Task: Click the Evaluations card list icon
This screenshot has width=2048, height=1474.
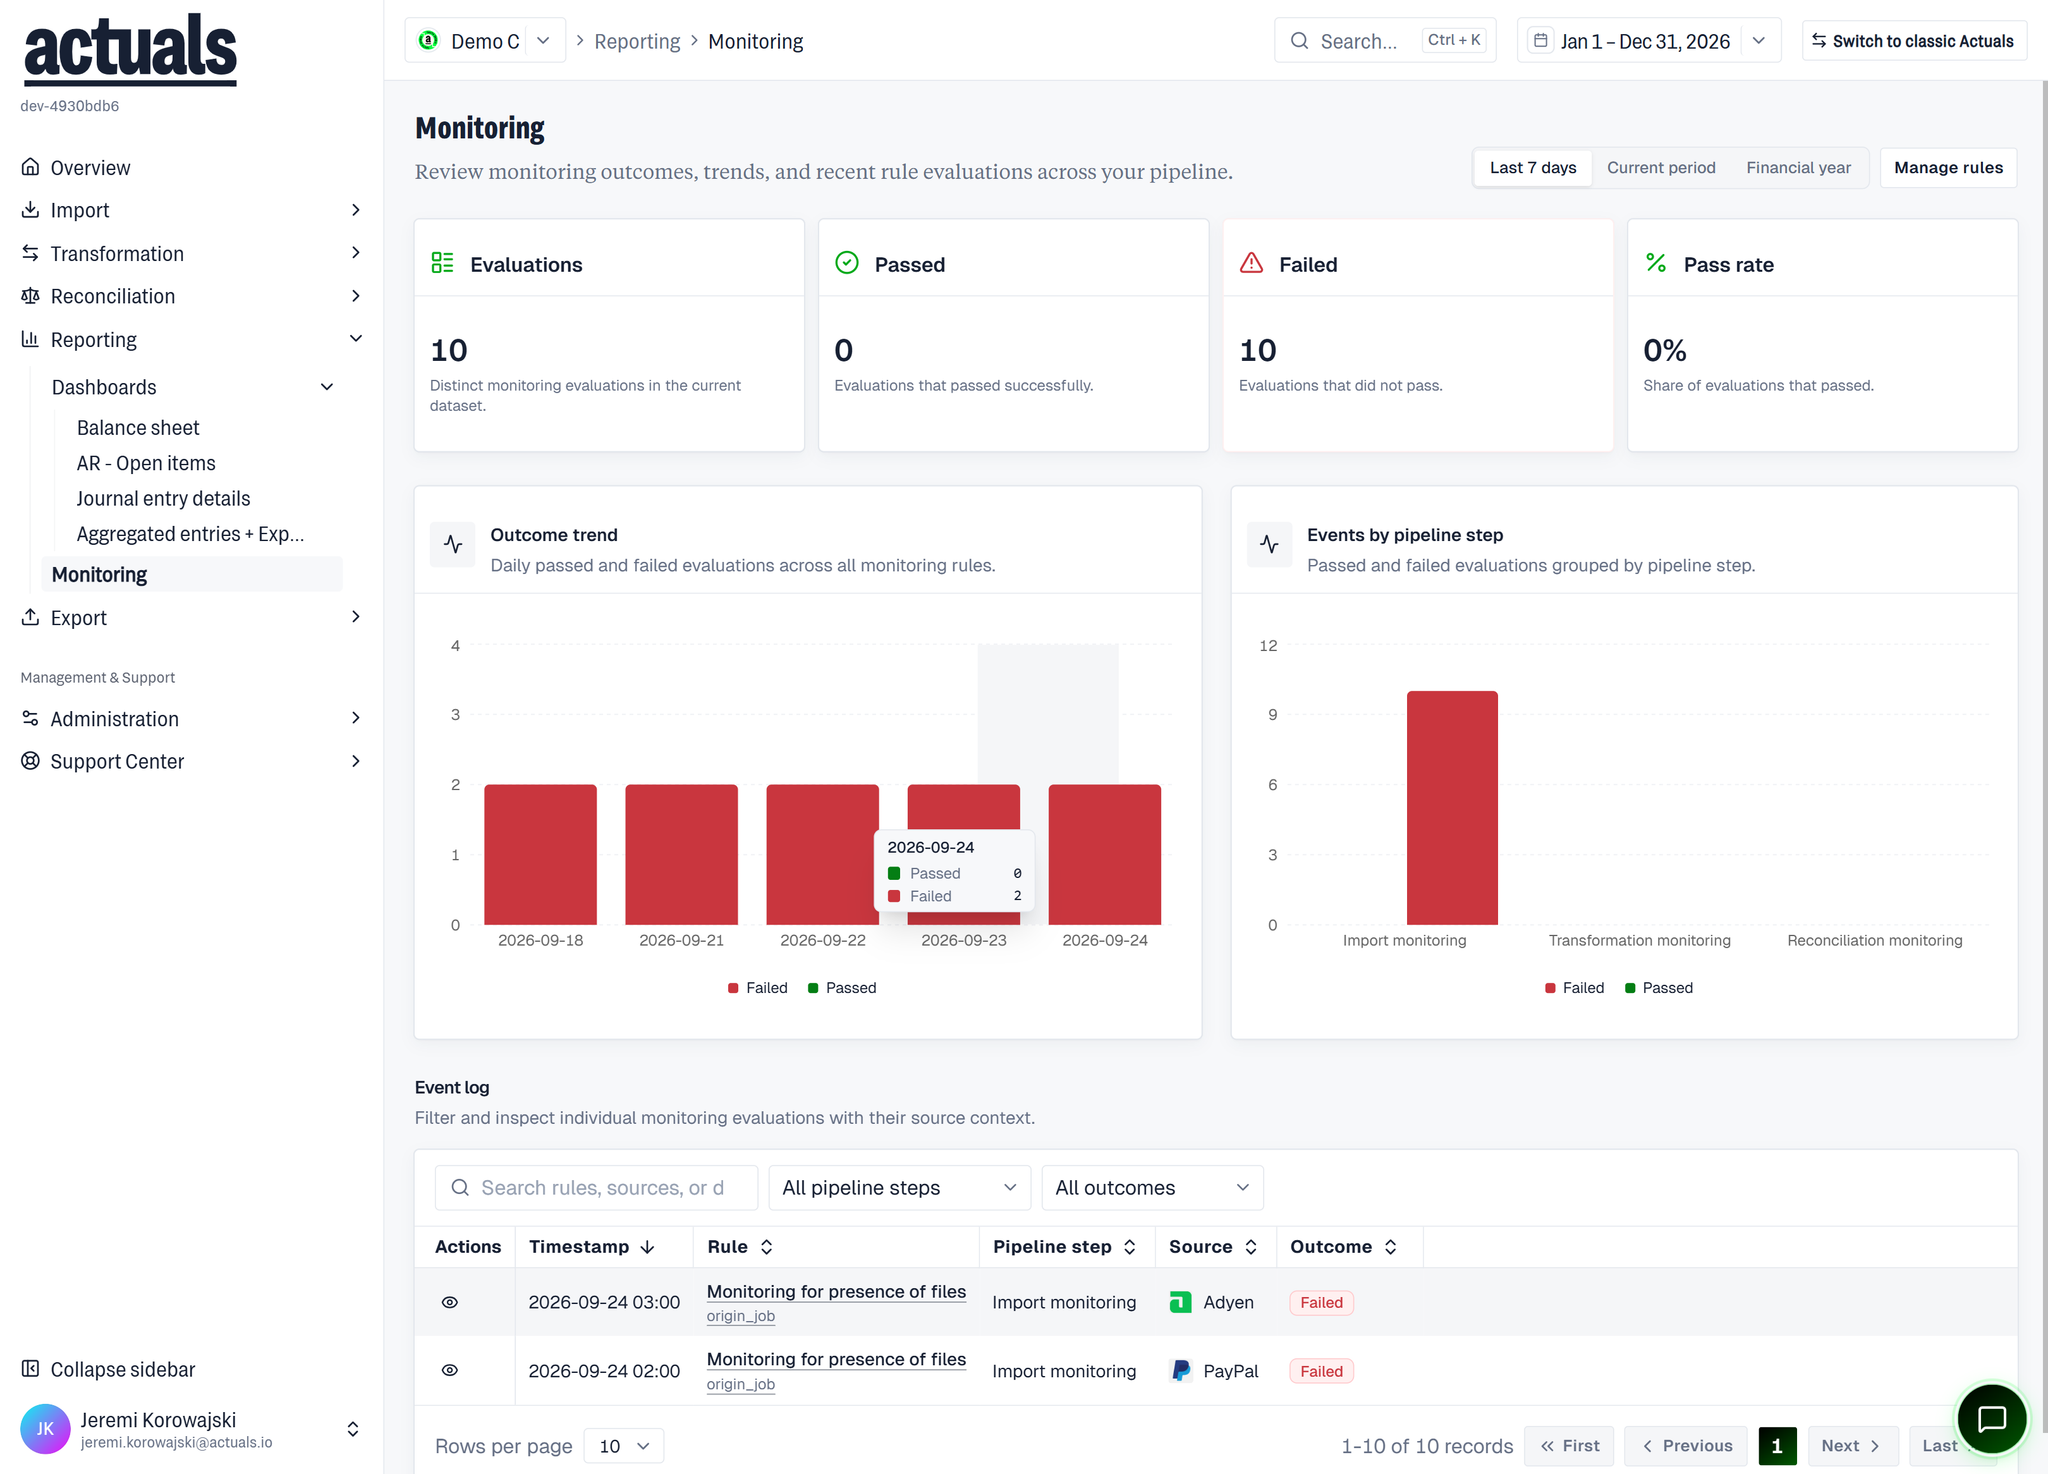Action: [442, 263]
